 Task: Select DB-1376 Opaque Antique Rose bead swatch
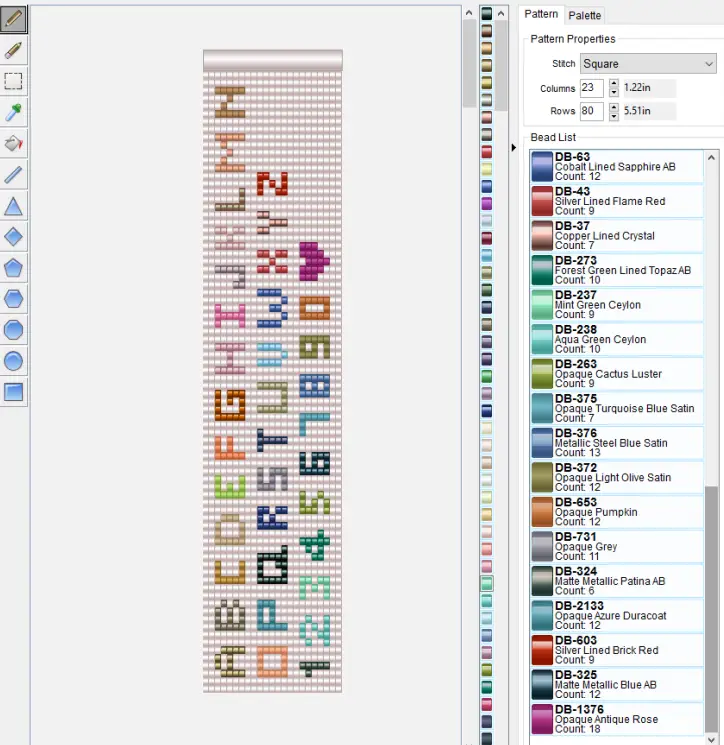(x=542, y=719)
